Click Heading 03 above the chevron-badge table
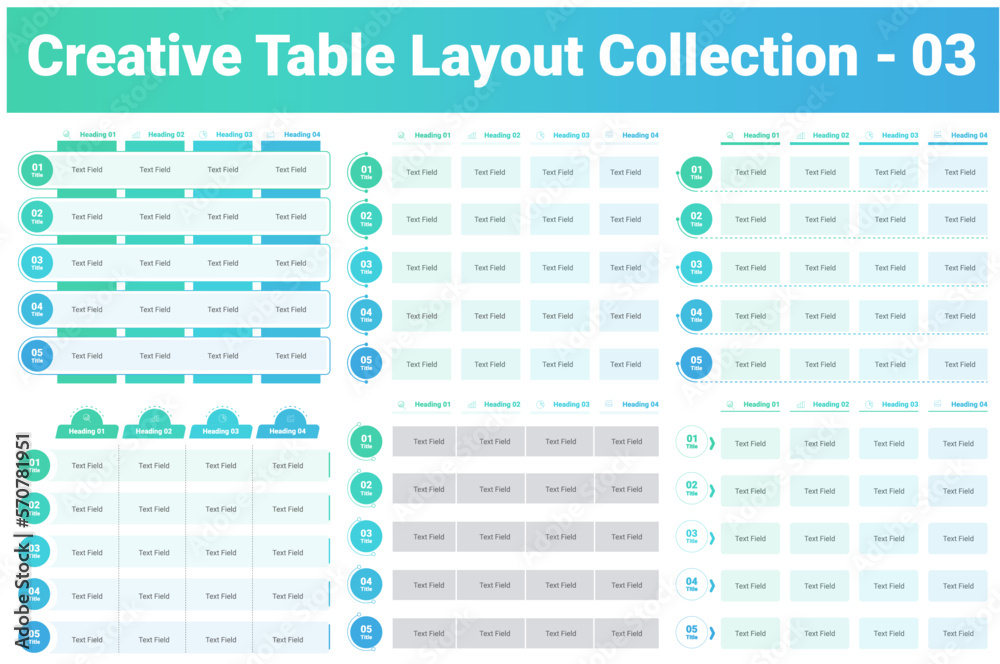 (x=900, y=404)
